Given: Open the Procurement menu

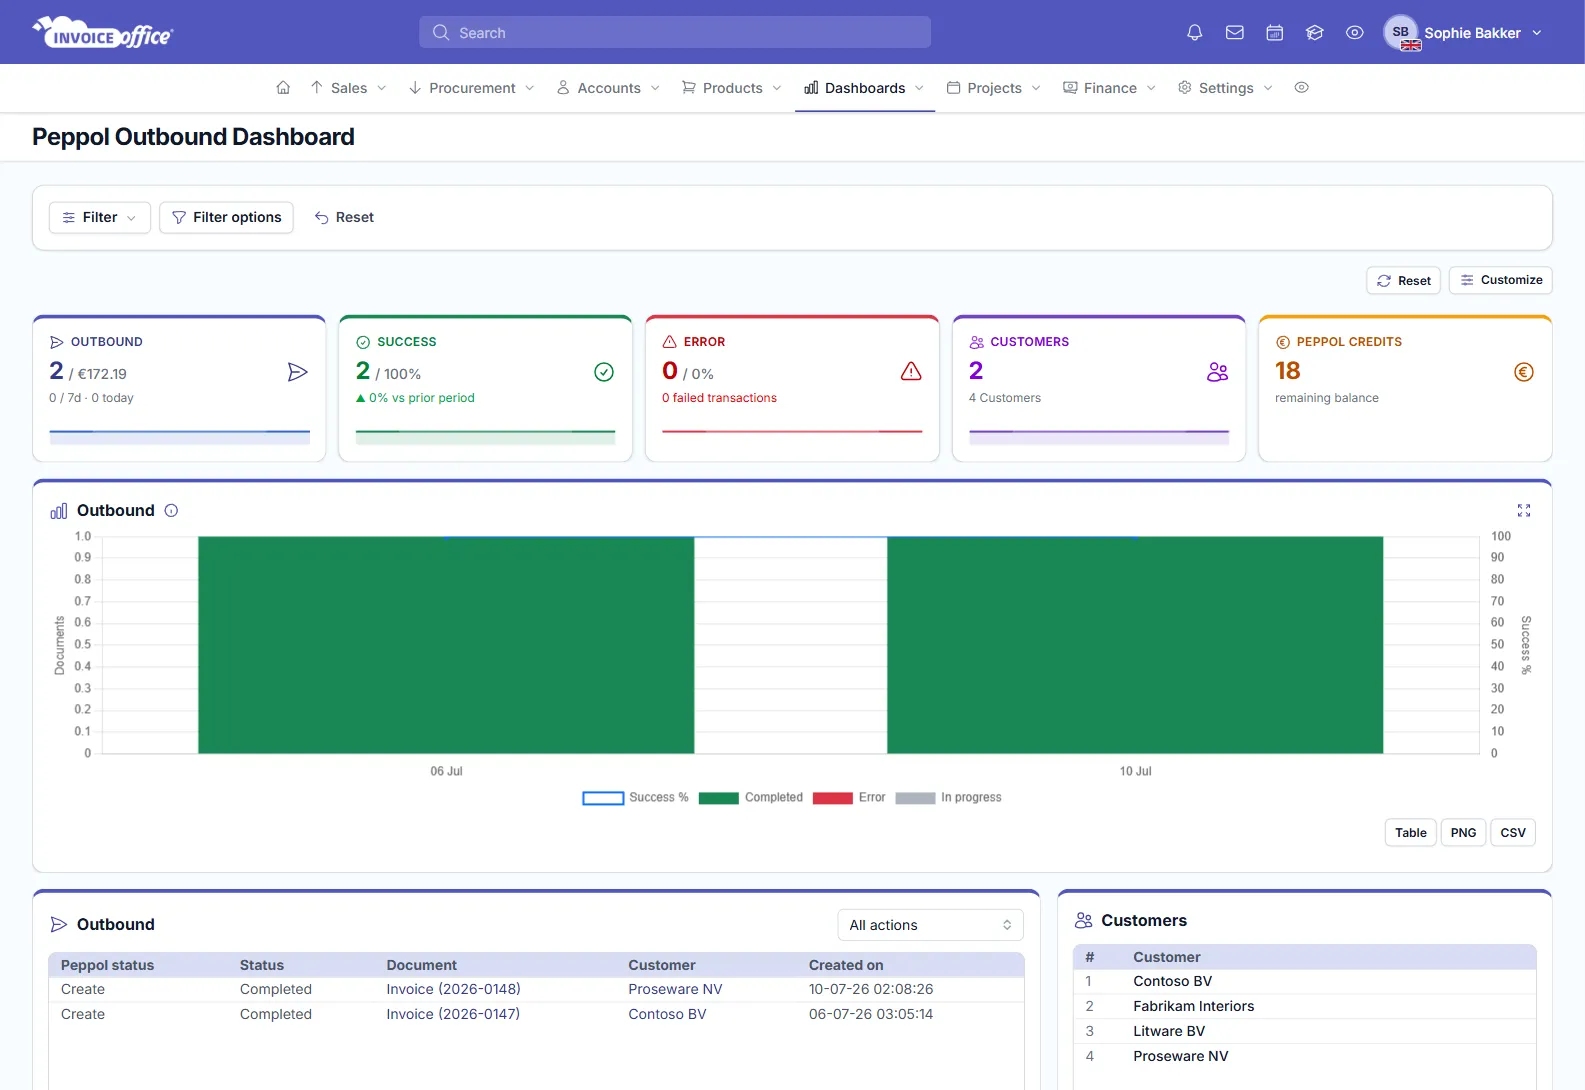Looking at the screenshot, I should 471,88.
